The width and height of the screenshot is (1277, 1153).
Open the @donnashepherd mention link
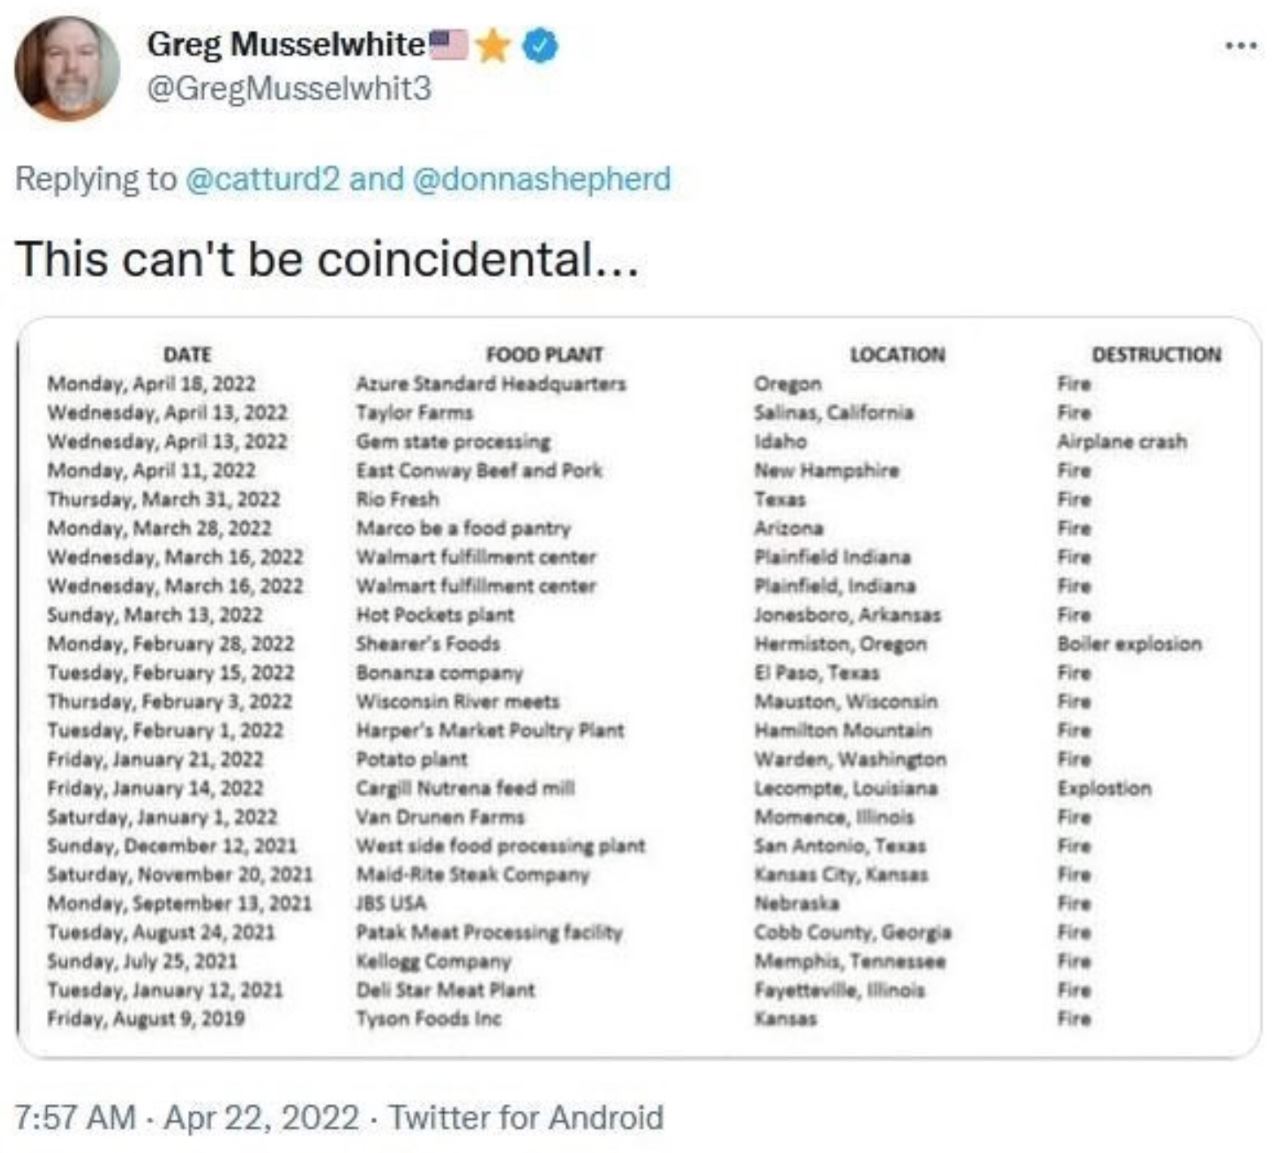(541, 179)
